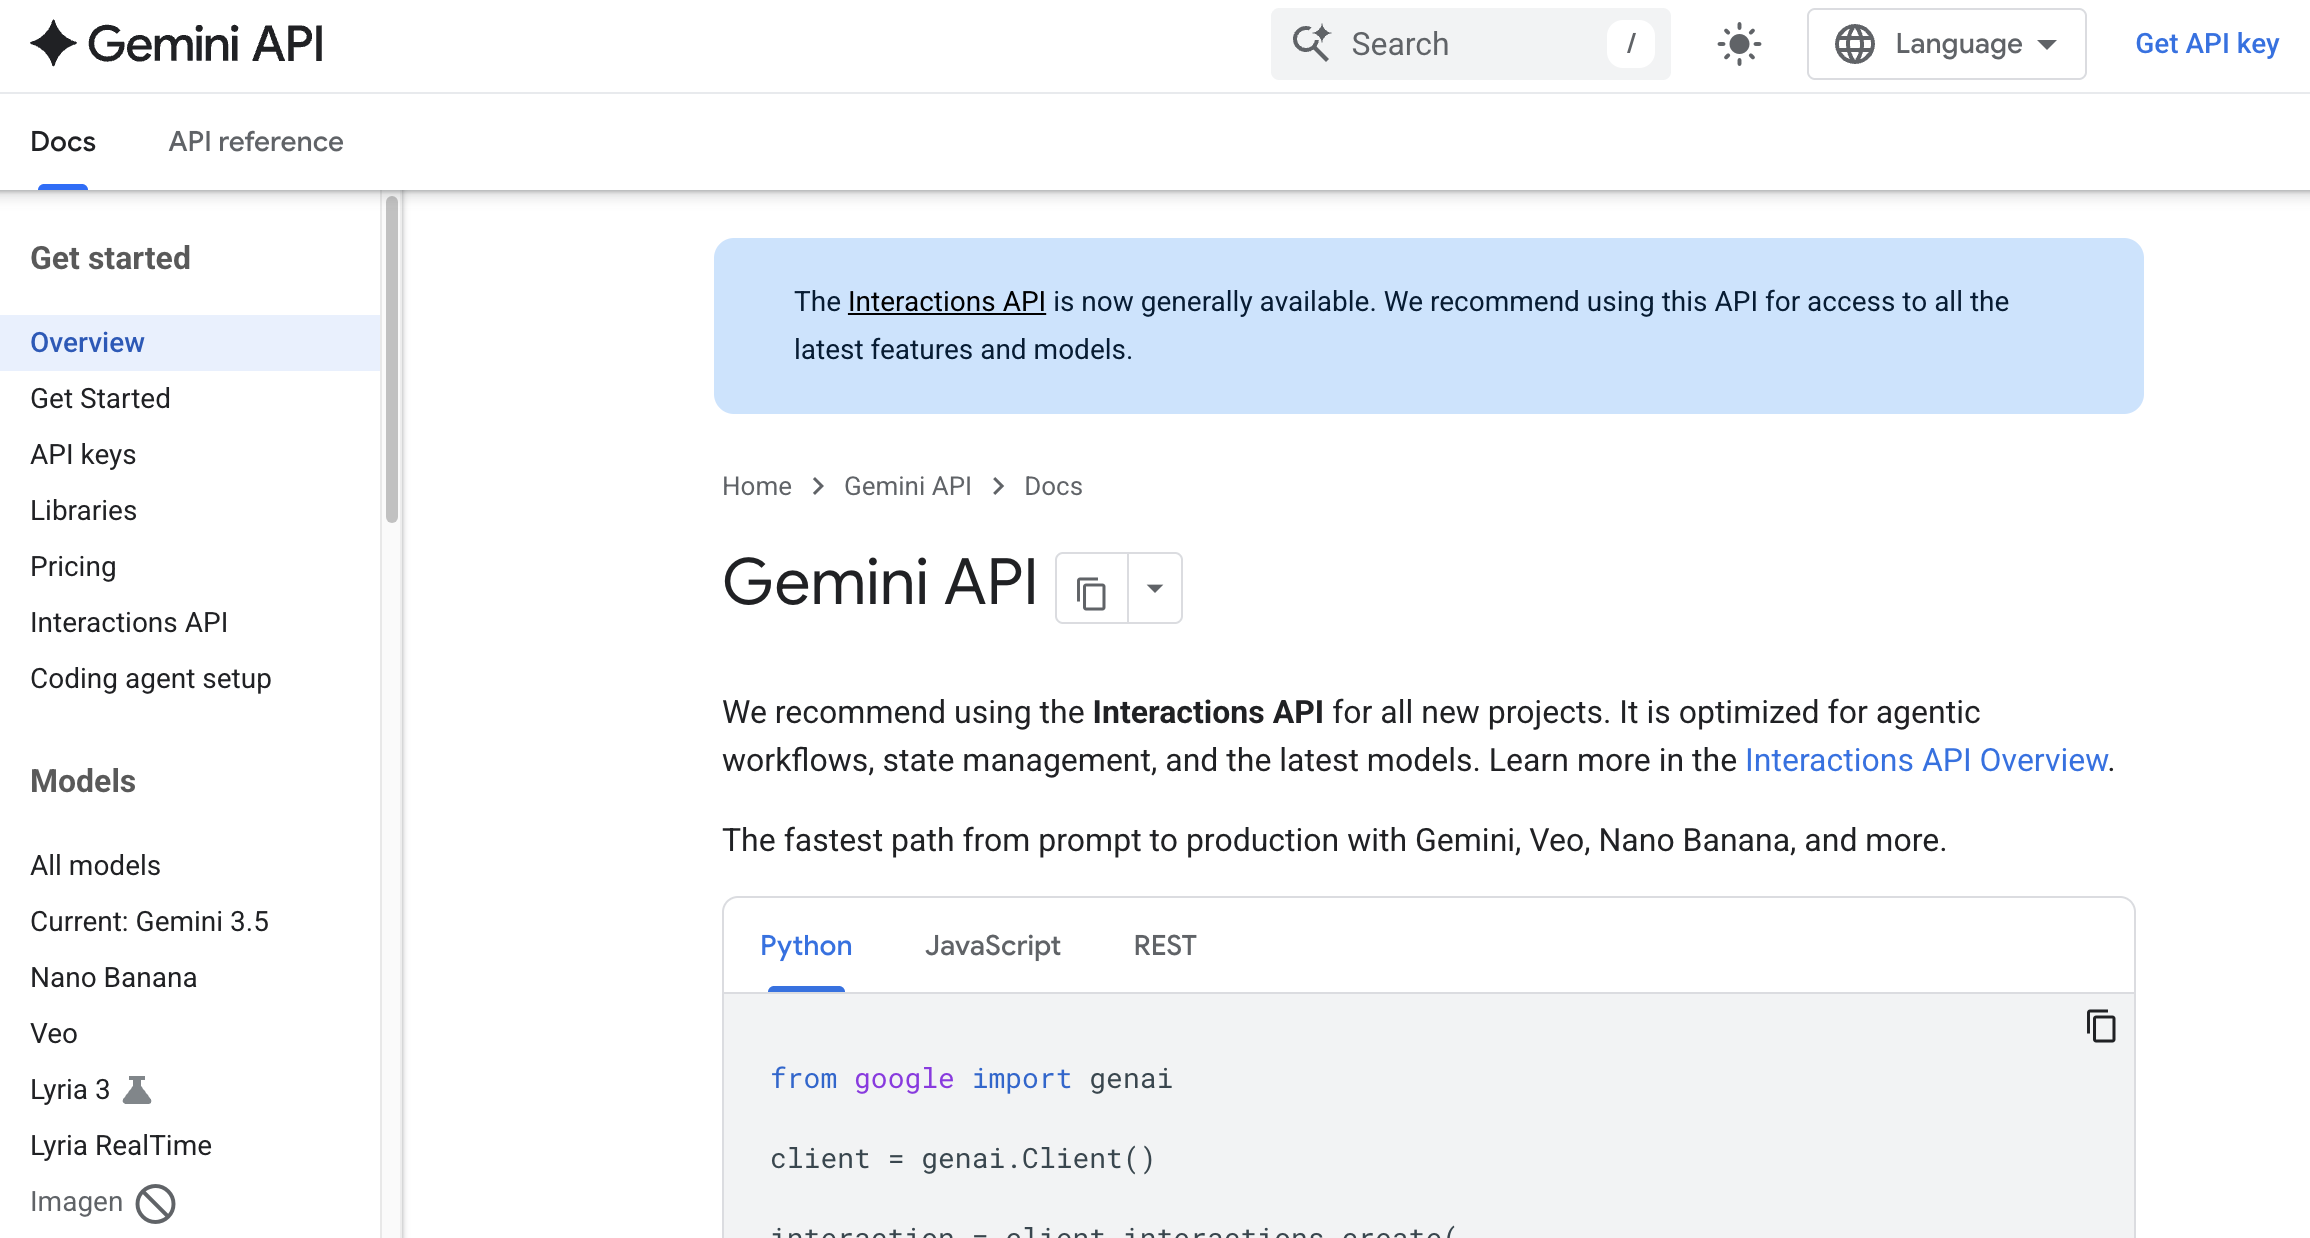Click the sidebar scrollbar thumb
2310x1238 pixels.
[392, 359]
